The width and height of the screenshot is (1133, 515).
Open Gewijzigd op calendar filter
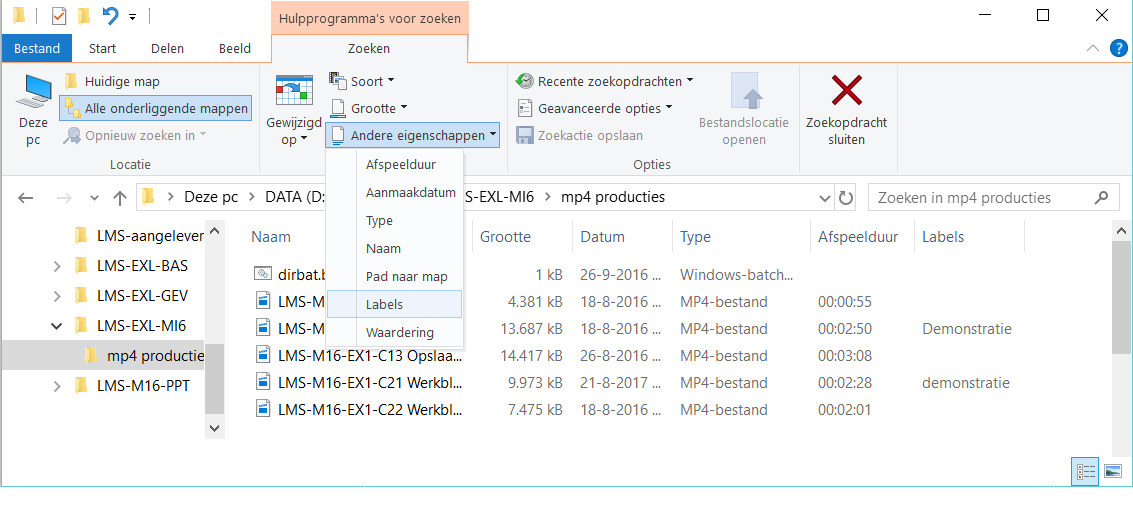[293, 110]
